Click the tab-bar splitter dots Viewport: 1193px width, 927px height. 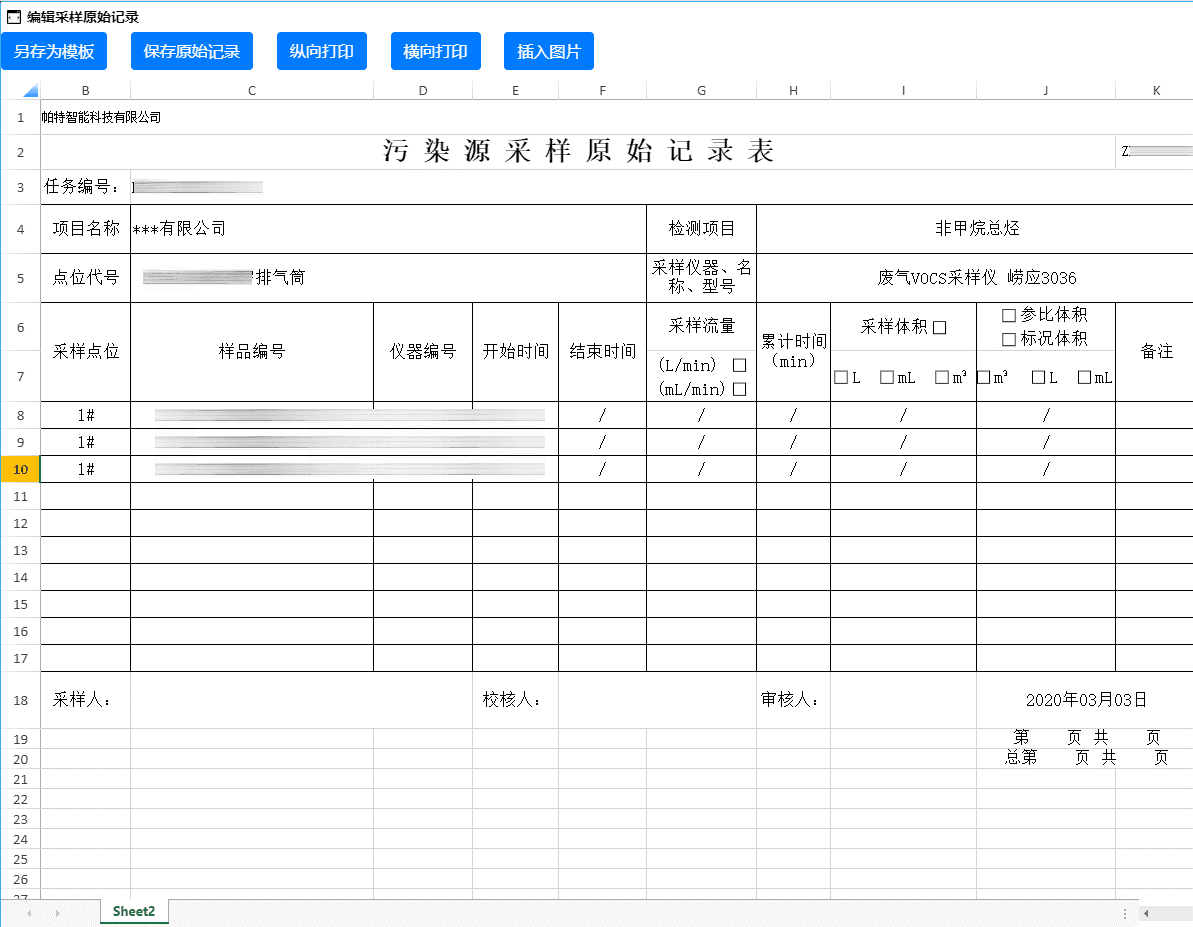coord(1125,913)
